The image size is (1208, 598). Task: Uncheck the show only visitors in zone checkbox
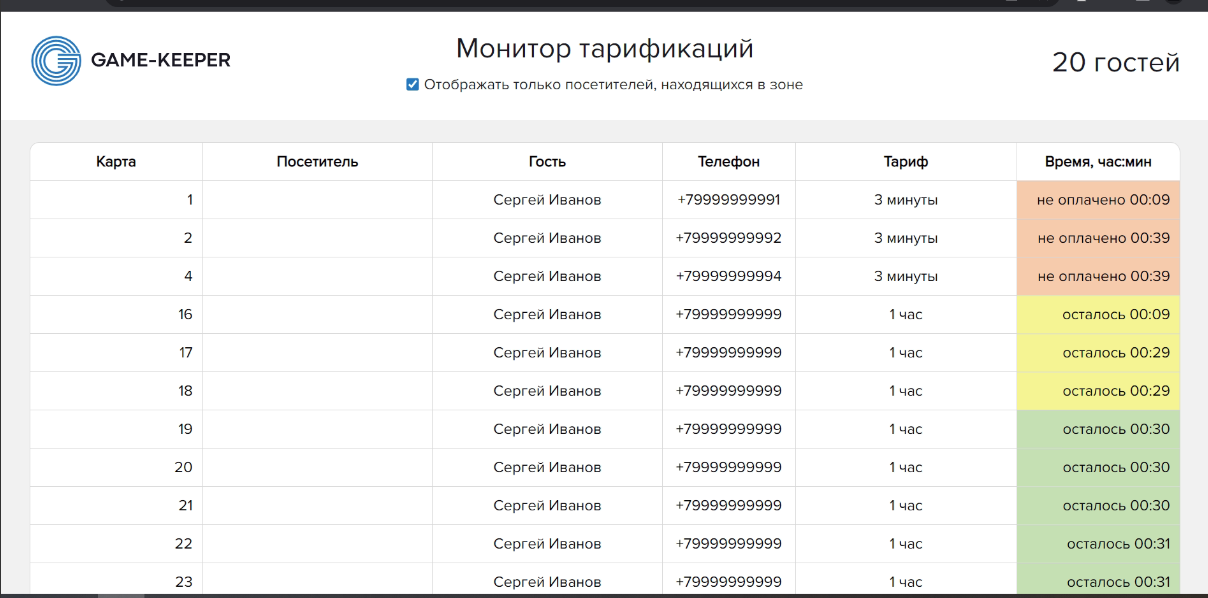[x=412, y=85]
